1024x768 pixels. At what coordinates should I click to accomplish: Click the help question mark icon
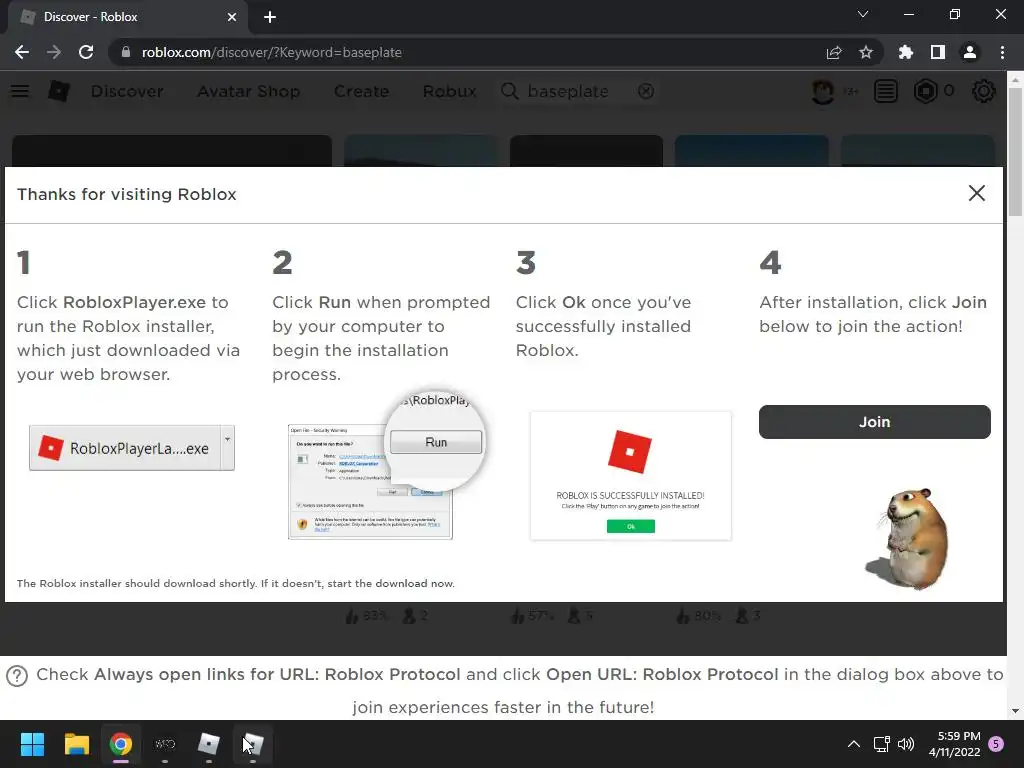(x=17, y=676)
